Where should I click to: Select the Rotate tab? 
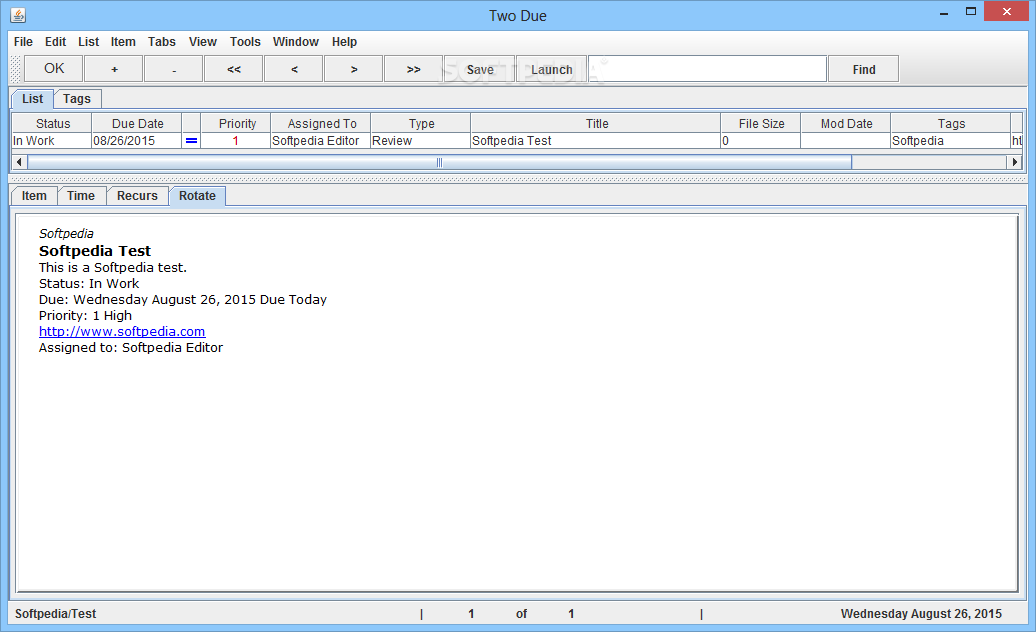pos(197,195)
